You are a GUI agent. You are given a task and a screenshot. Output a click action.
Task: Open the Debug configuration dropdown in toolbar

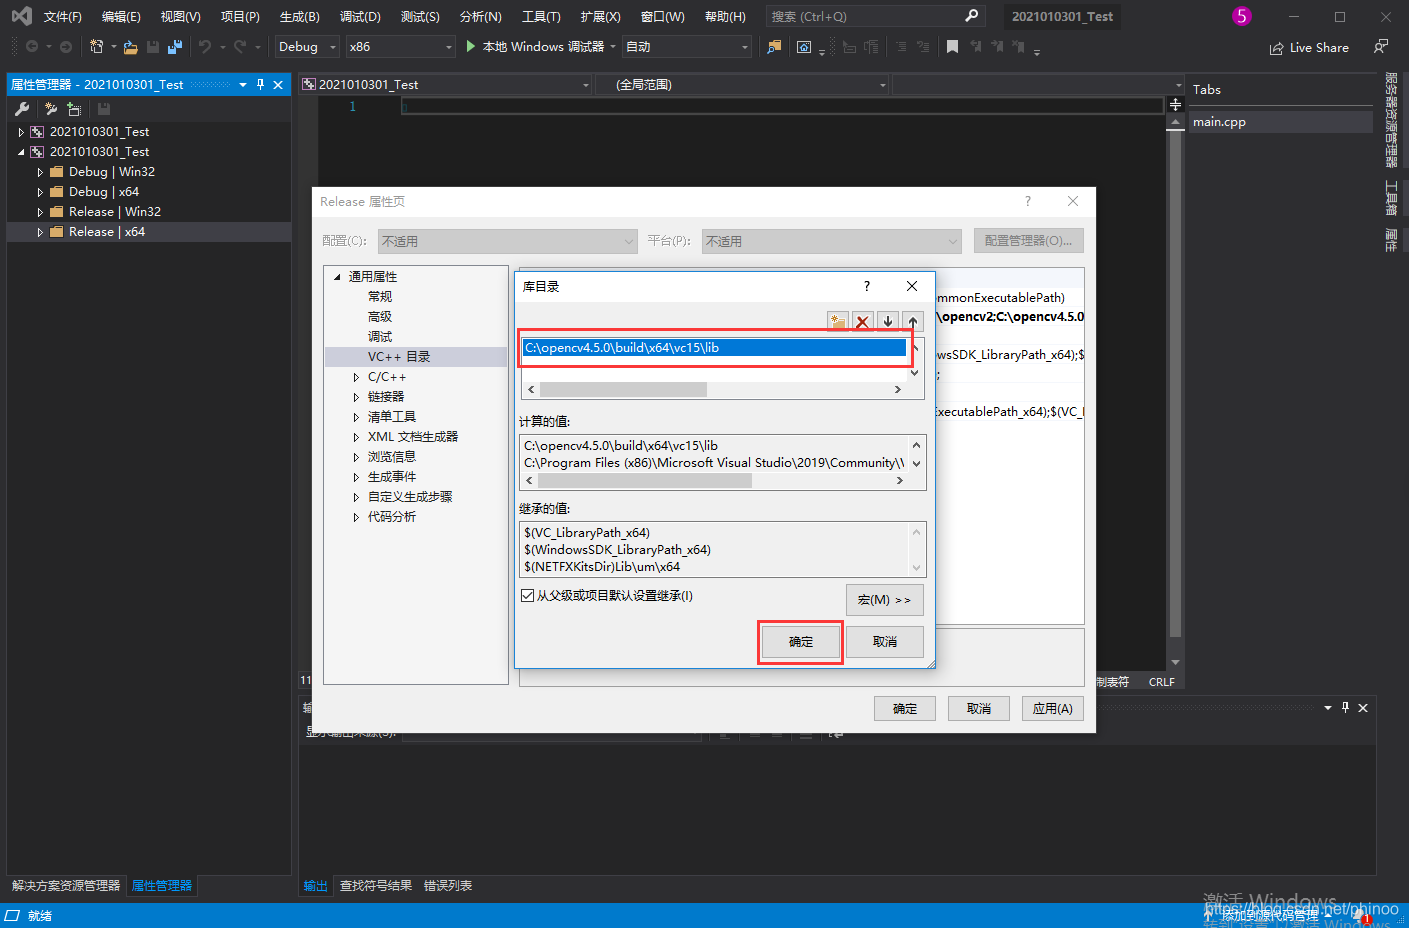[x=307, y=47]
